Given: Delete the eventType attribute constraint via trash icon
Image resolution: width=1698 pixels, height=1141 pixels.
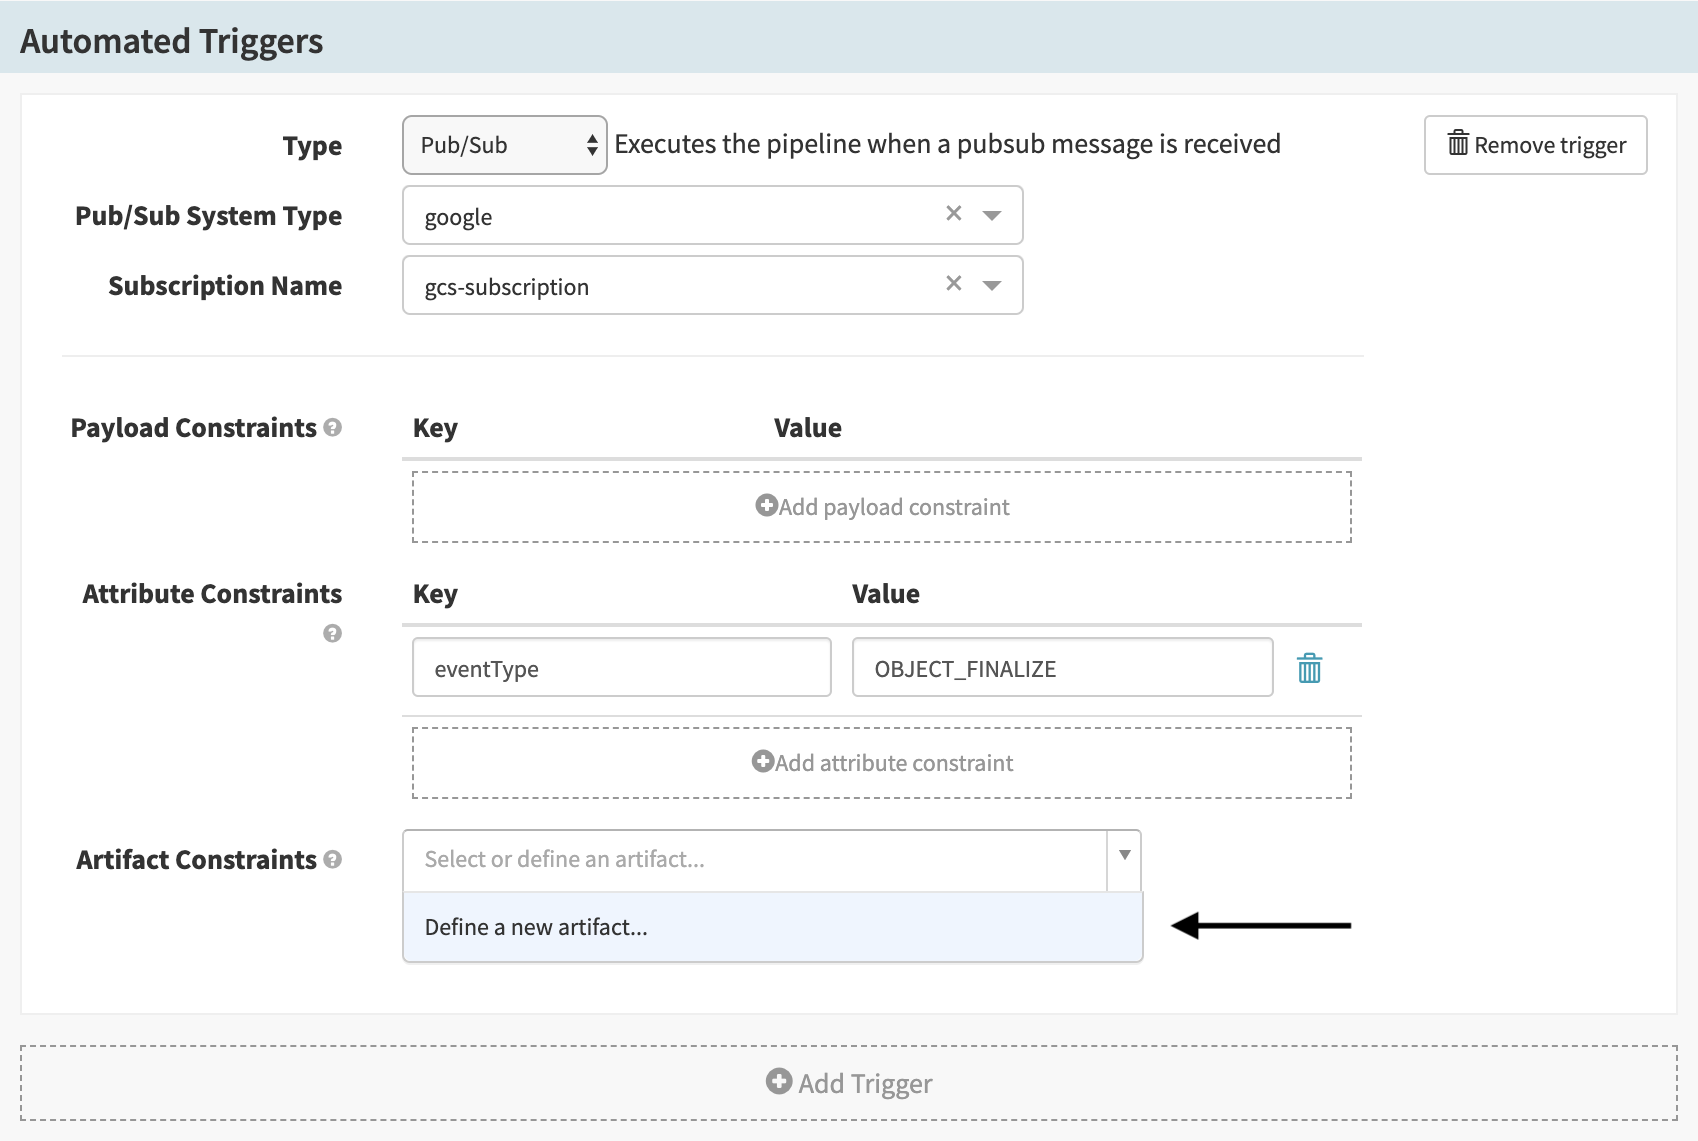Looking at the screenshot, I should (x=1309, y=668).
